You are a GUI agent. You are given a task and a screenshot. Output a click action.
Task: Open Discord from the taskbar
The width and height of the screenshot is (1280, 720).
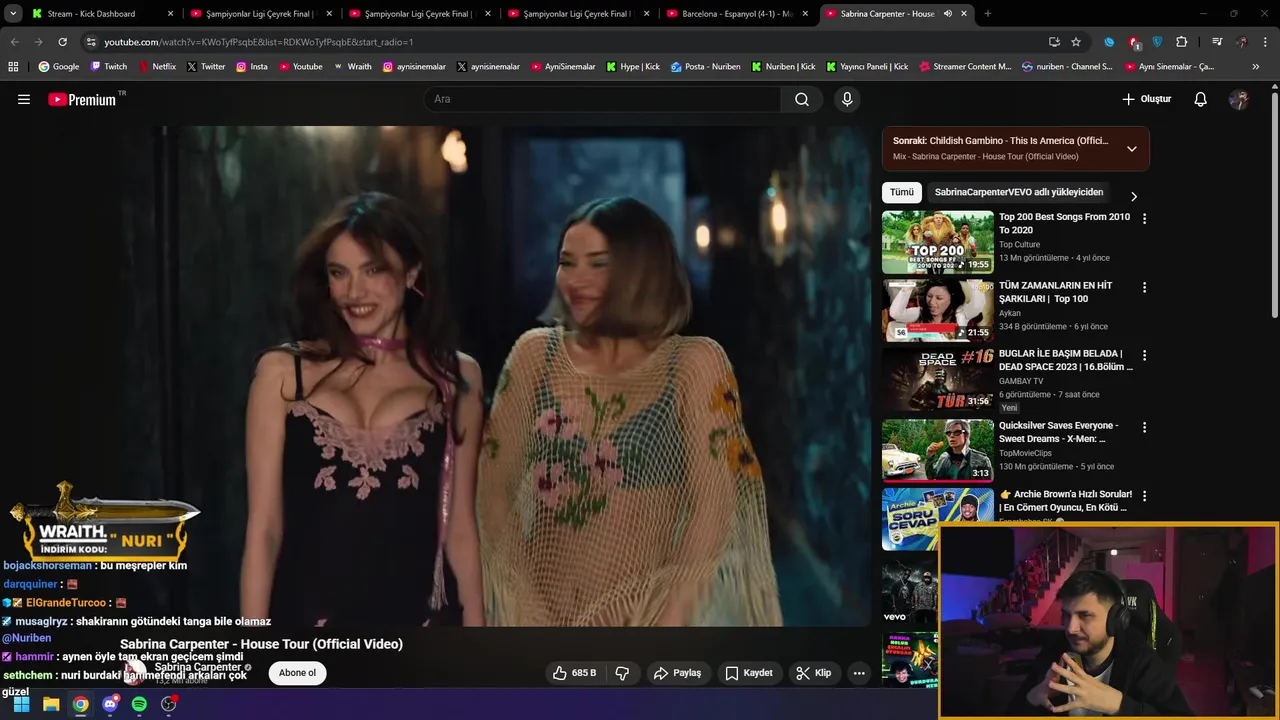click(110, 704)
